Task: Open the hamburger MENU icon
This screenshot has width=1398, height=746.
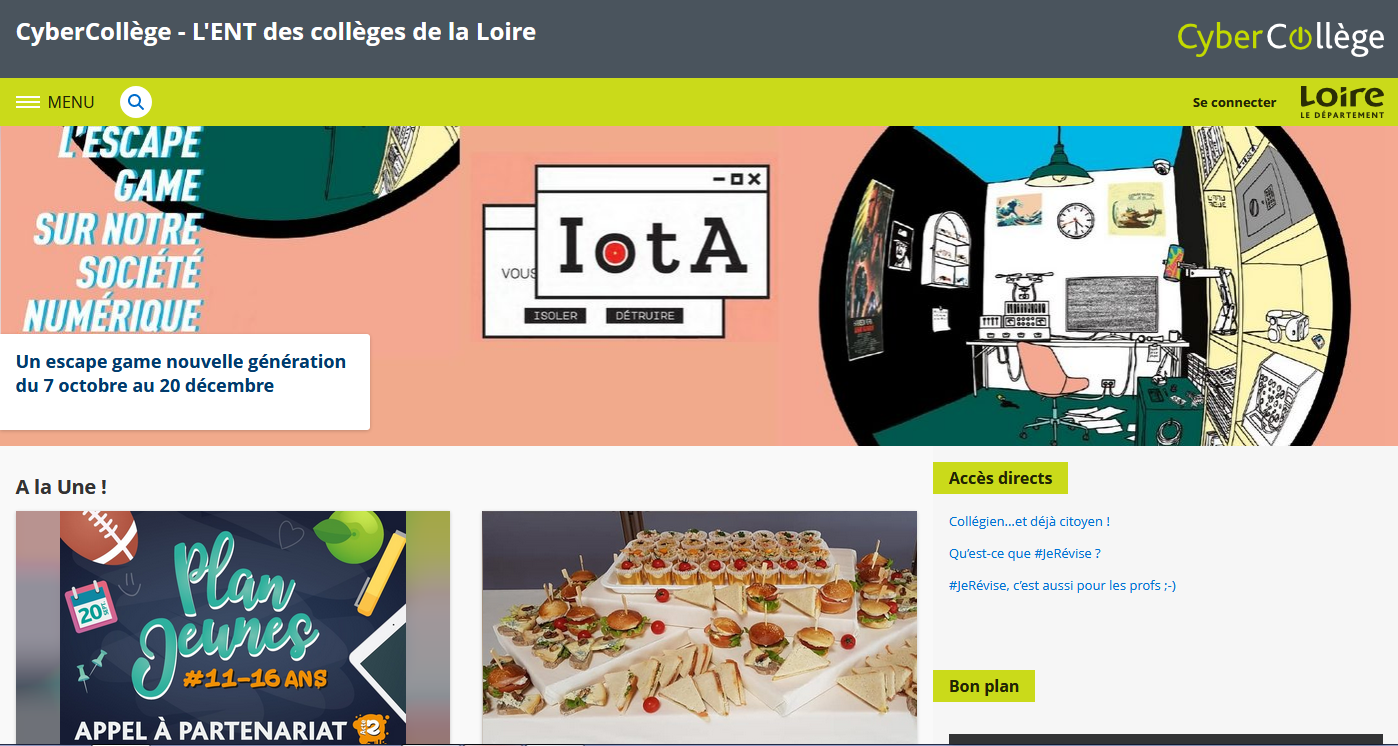Action: coord(28,102)
